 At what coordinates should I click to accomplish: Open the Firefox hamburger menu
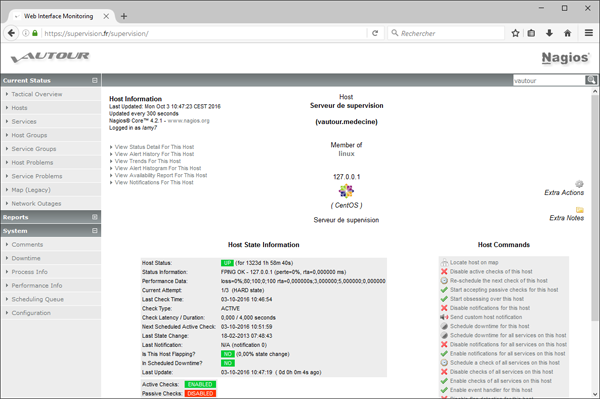point(589,33)
